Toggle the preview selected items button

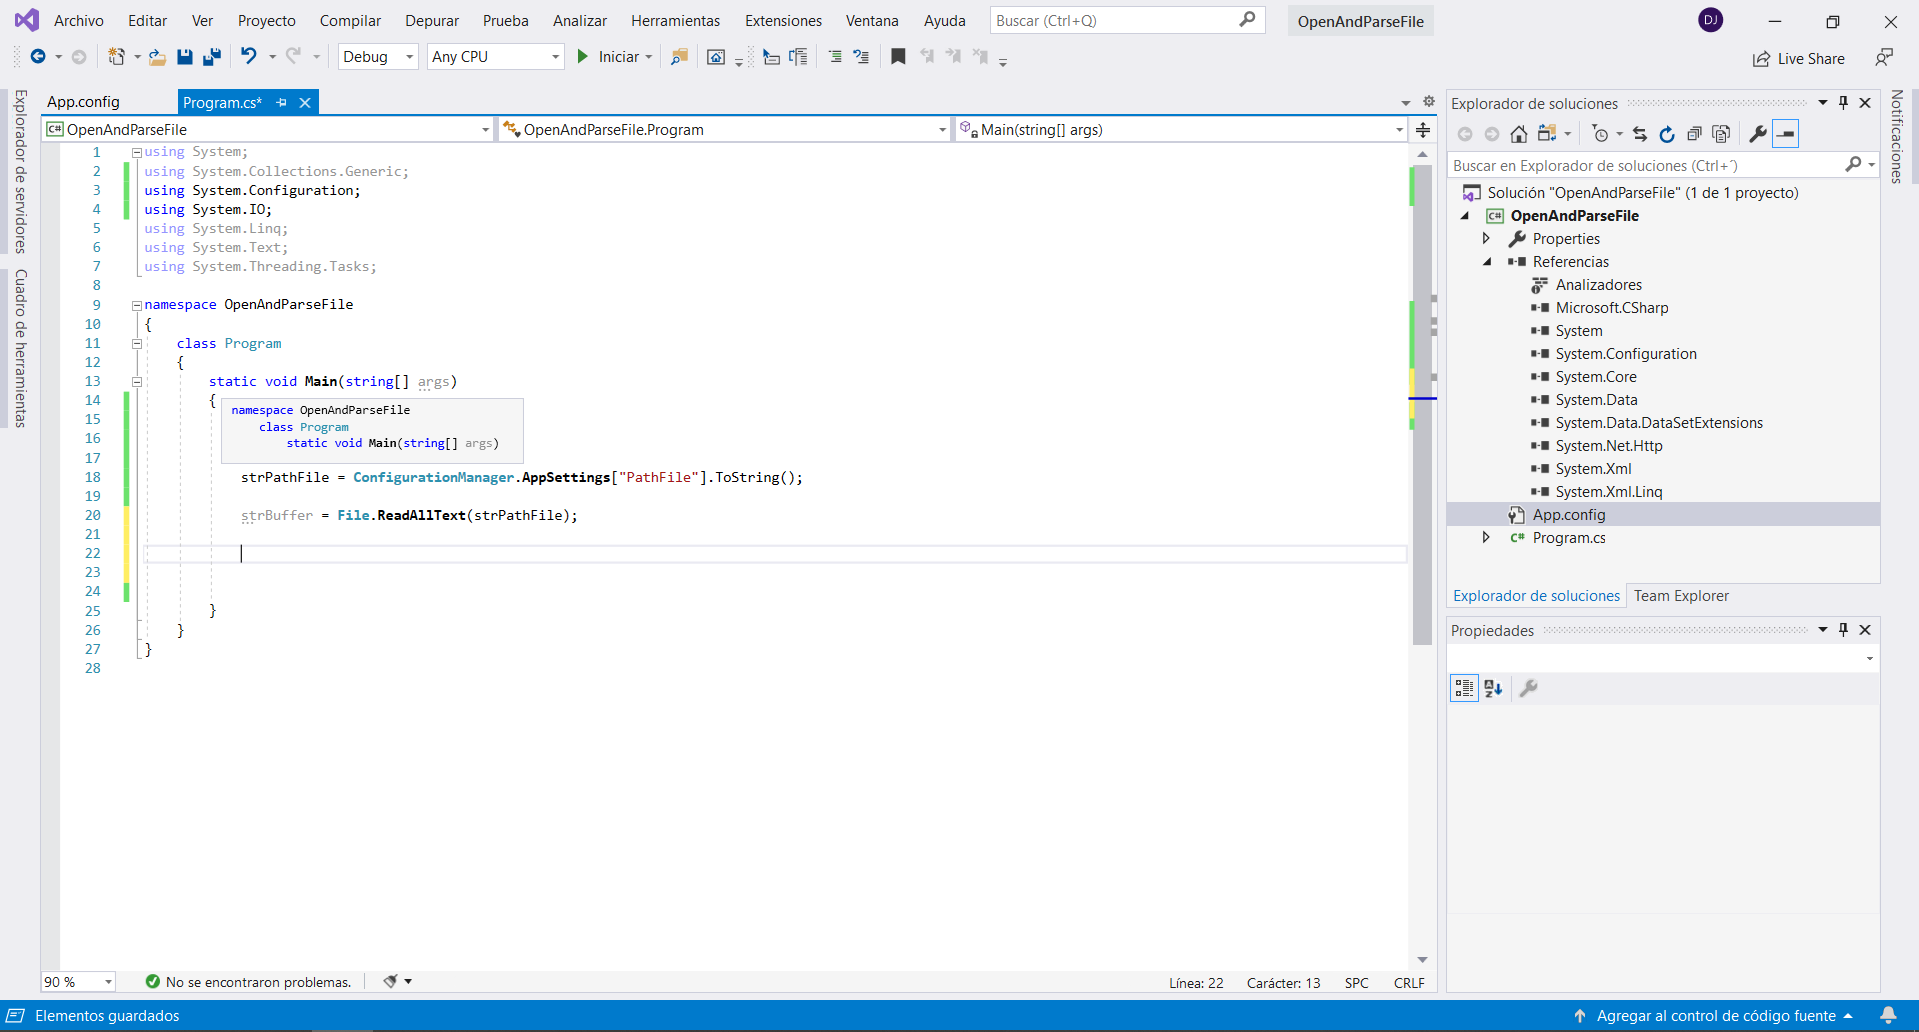click(x=1785, y=134)
